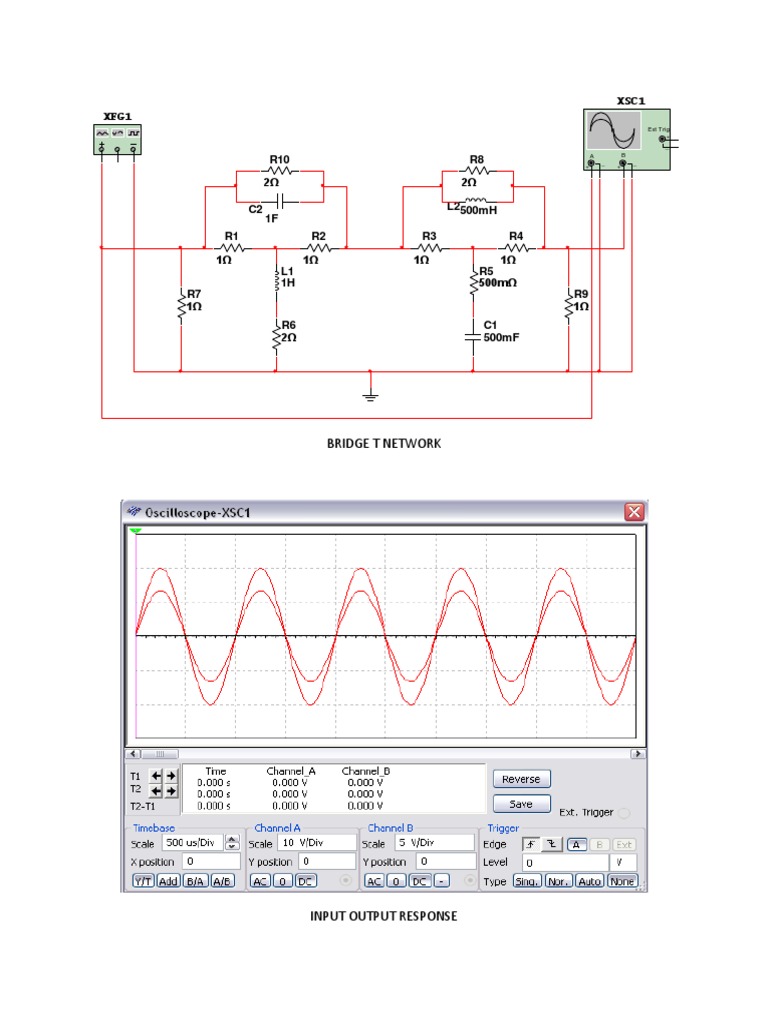Set Channel A coupling to 0
This screenshot has height=1024, width=768.
[282, 881]
